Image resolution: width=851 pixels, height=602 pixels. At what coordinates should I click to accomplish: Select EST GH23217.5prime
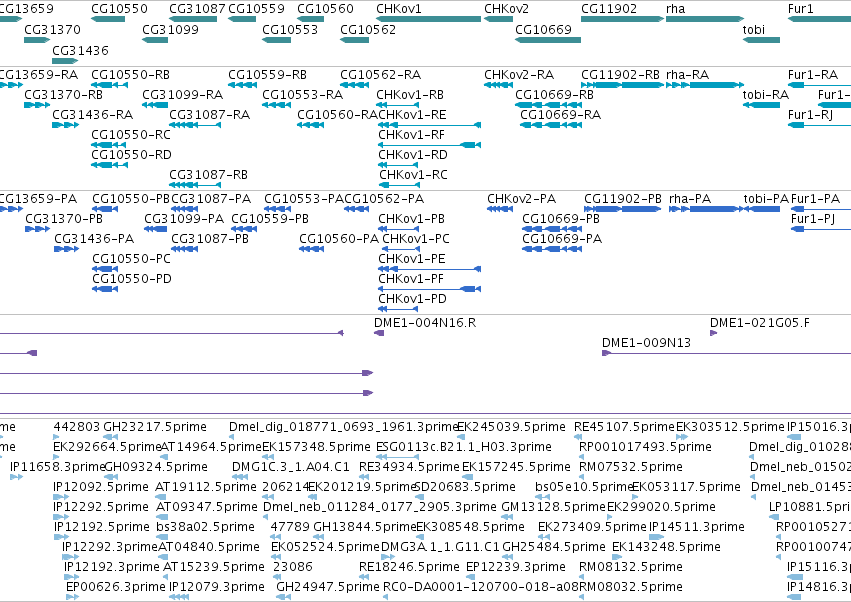[x=155, y=427]
